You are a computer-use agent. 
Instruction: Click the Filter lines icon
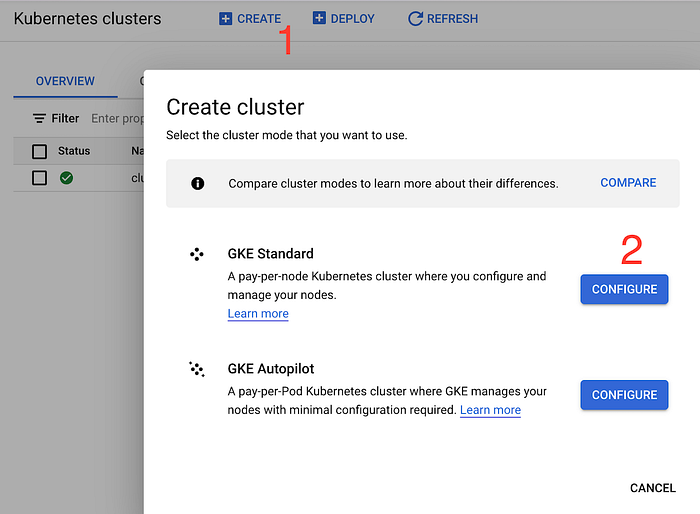coord(39,118)
